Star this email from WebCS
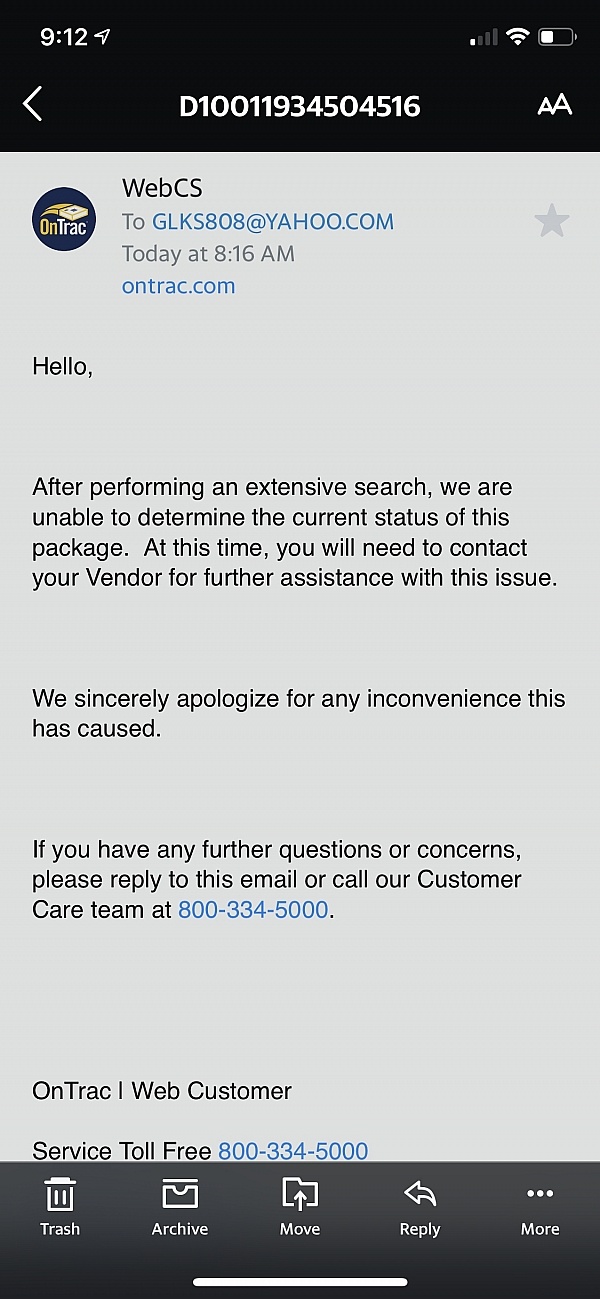Viewport: 600px width, 1299px height. [551, 220]
